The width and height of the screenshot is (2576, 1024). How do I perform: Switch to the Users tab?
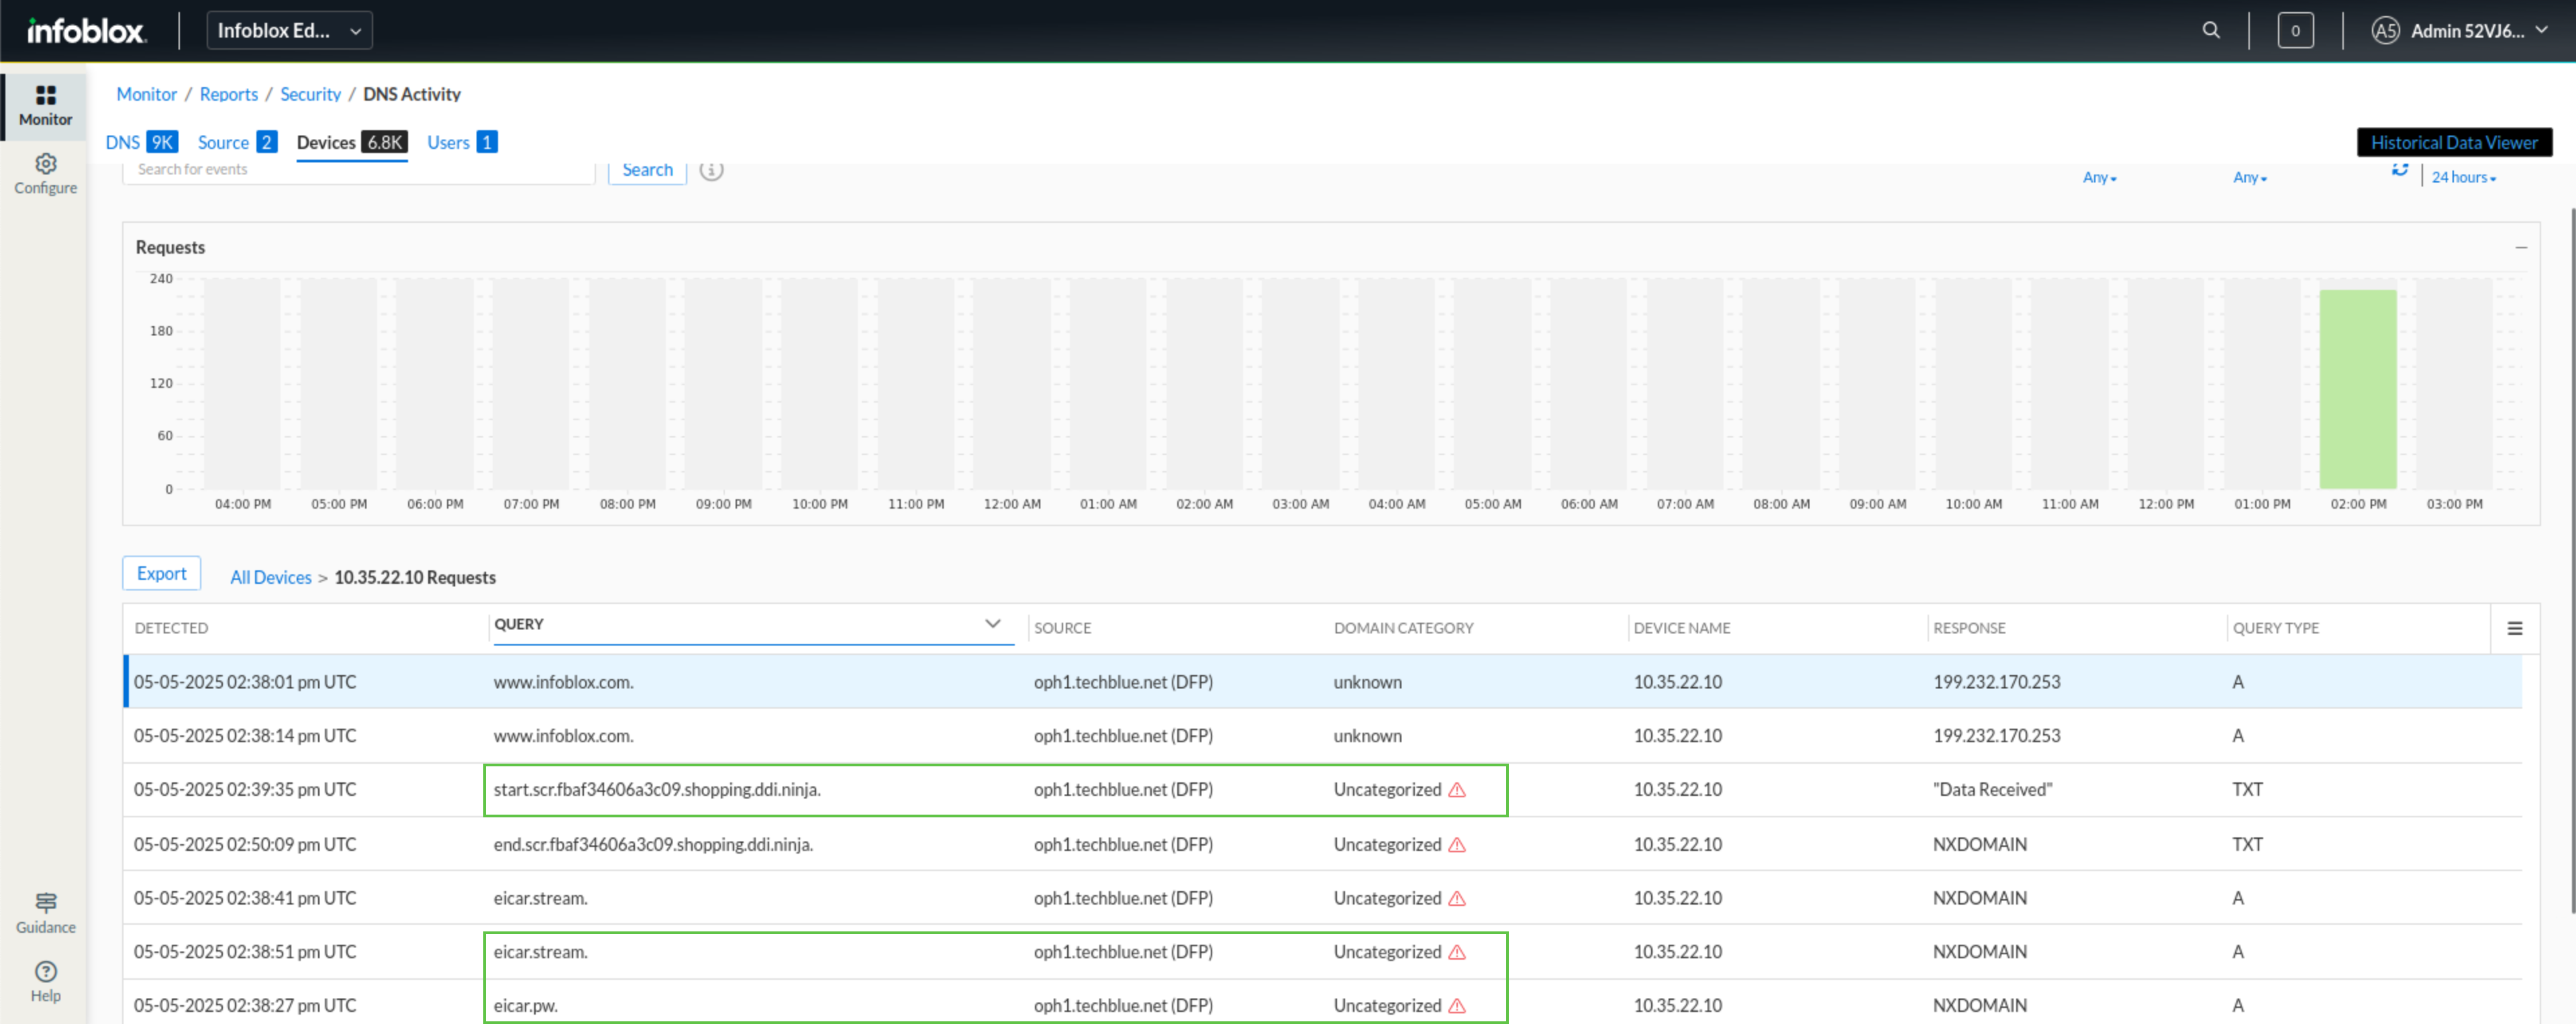tap(461, 142)
